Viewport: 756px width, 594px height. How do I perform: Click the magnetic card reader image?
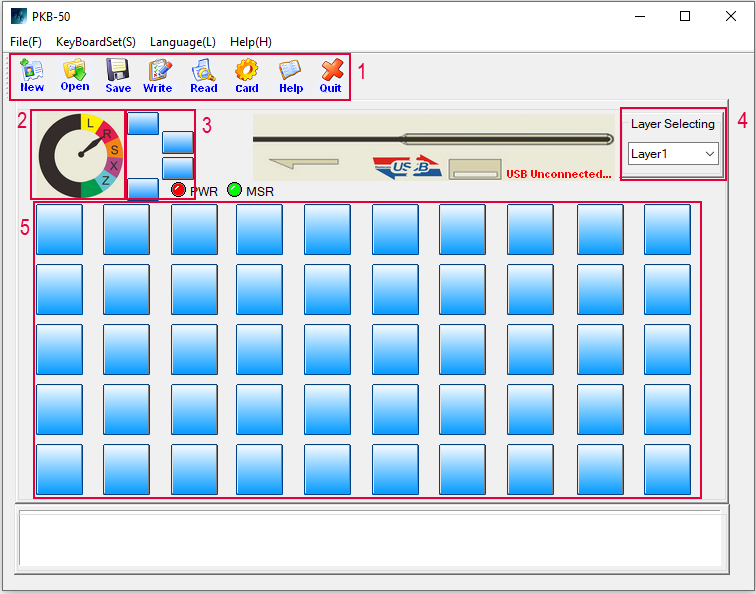tap(433, 146)
